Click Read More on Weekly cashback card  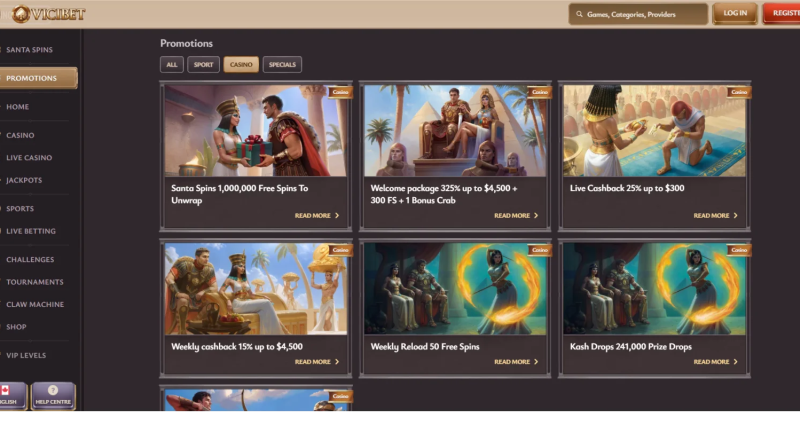click(317, 361)
